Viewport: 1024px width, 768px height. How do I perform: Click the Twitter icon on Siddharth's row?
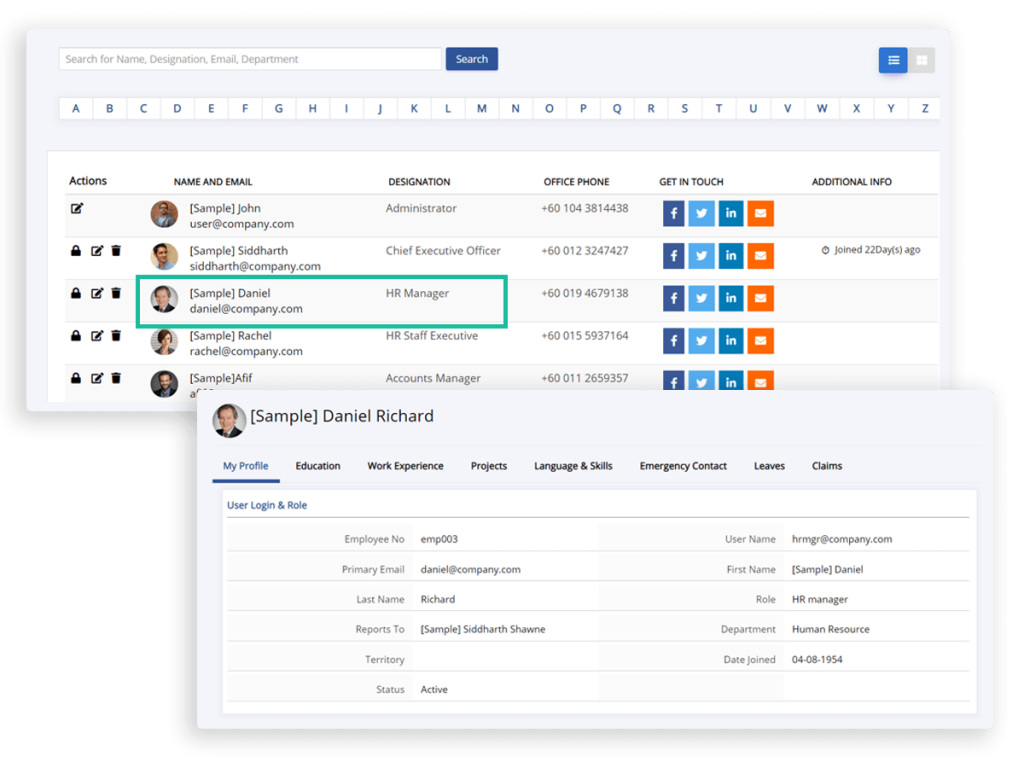coord(702,256)
